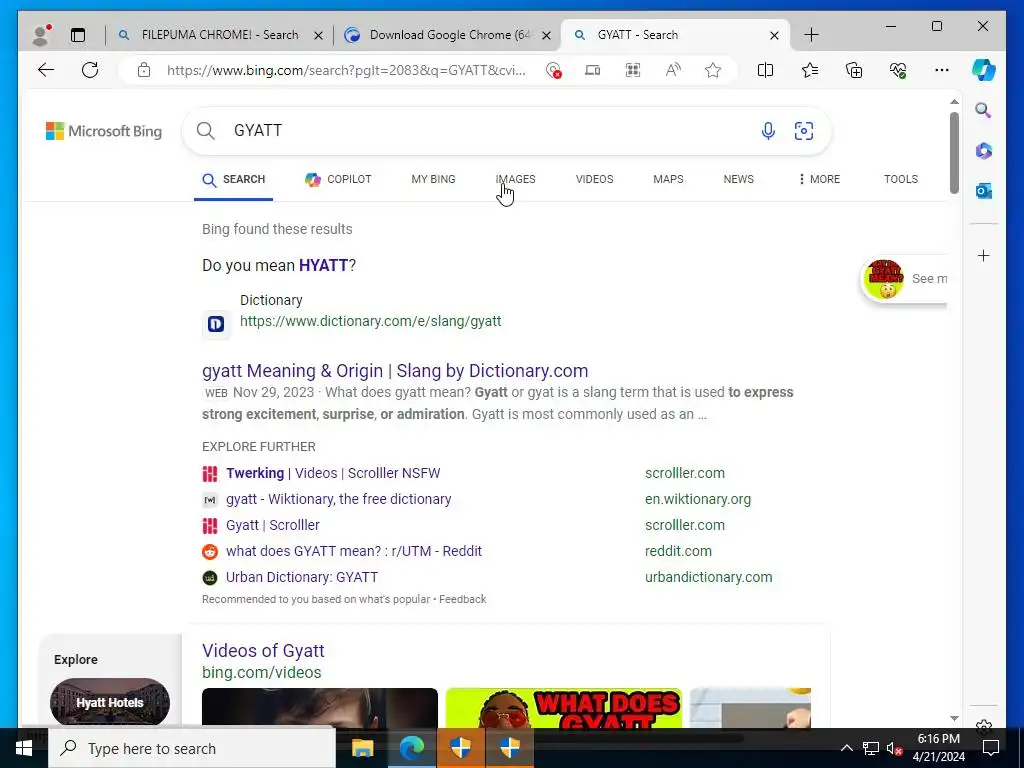
Task: Go back using the back arrow
Action: tap(46, 70)
